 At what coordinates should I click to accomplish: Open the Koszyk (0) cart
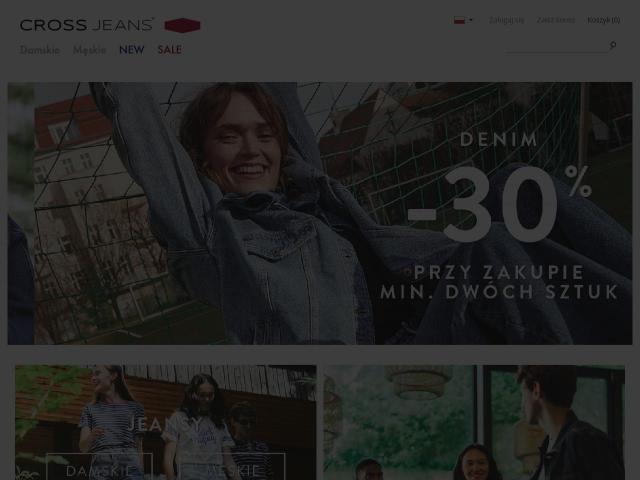click(x=604, y=20)
